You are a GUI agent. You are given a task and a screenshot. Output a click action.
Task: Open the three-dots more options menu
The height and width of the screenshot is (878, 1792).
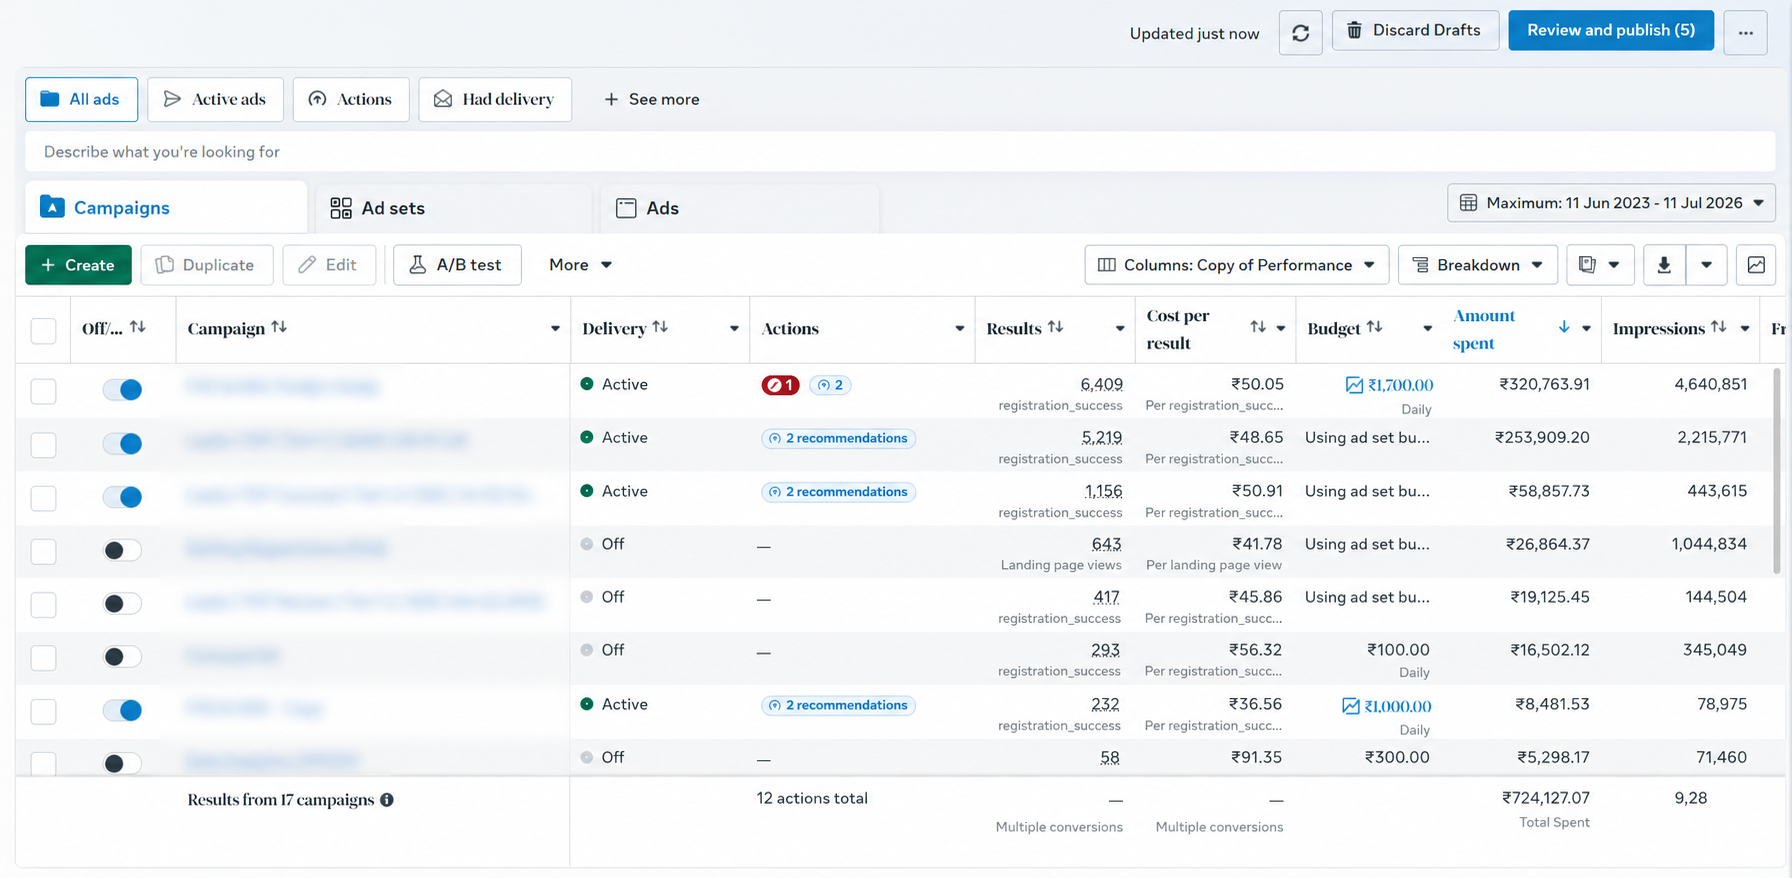(x=1745, y=33)
